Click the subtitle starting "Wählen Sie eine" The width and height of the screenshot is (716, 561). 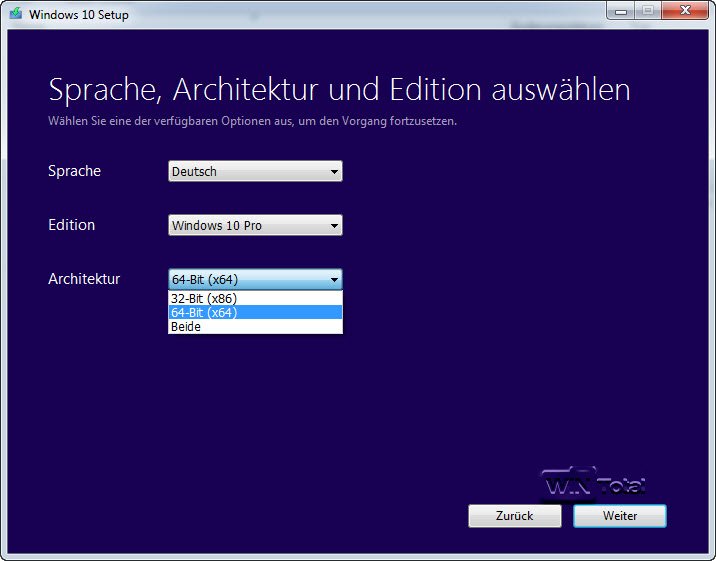click(x=253, y=121)
